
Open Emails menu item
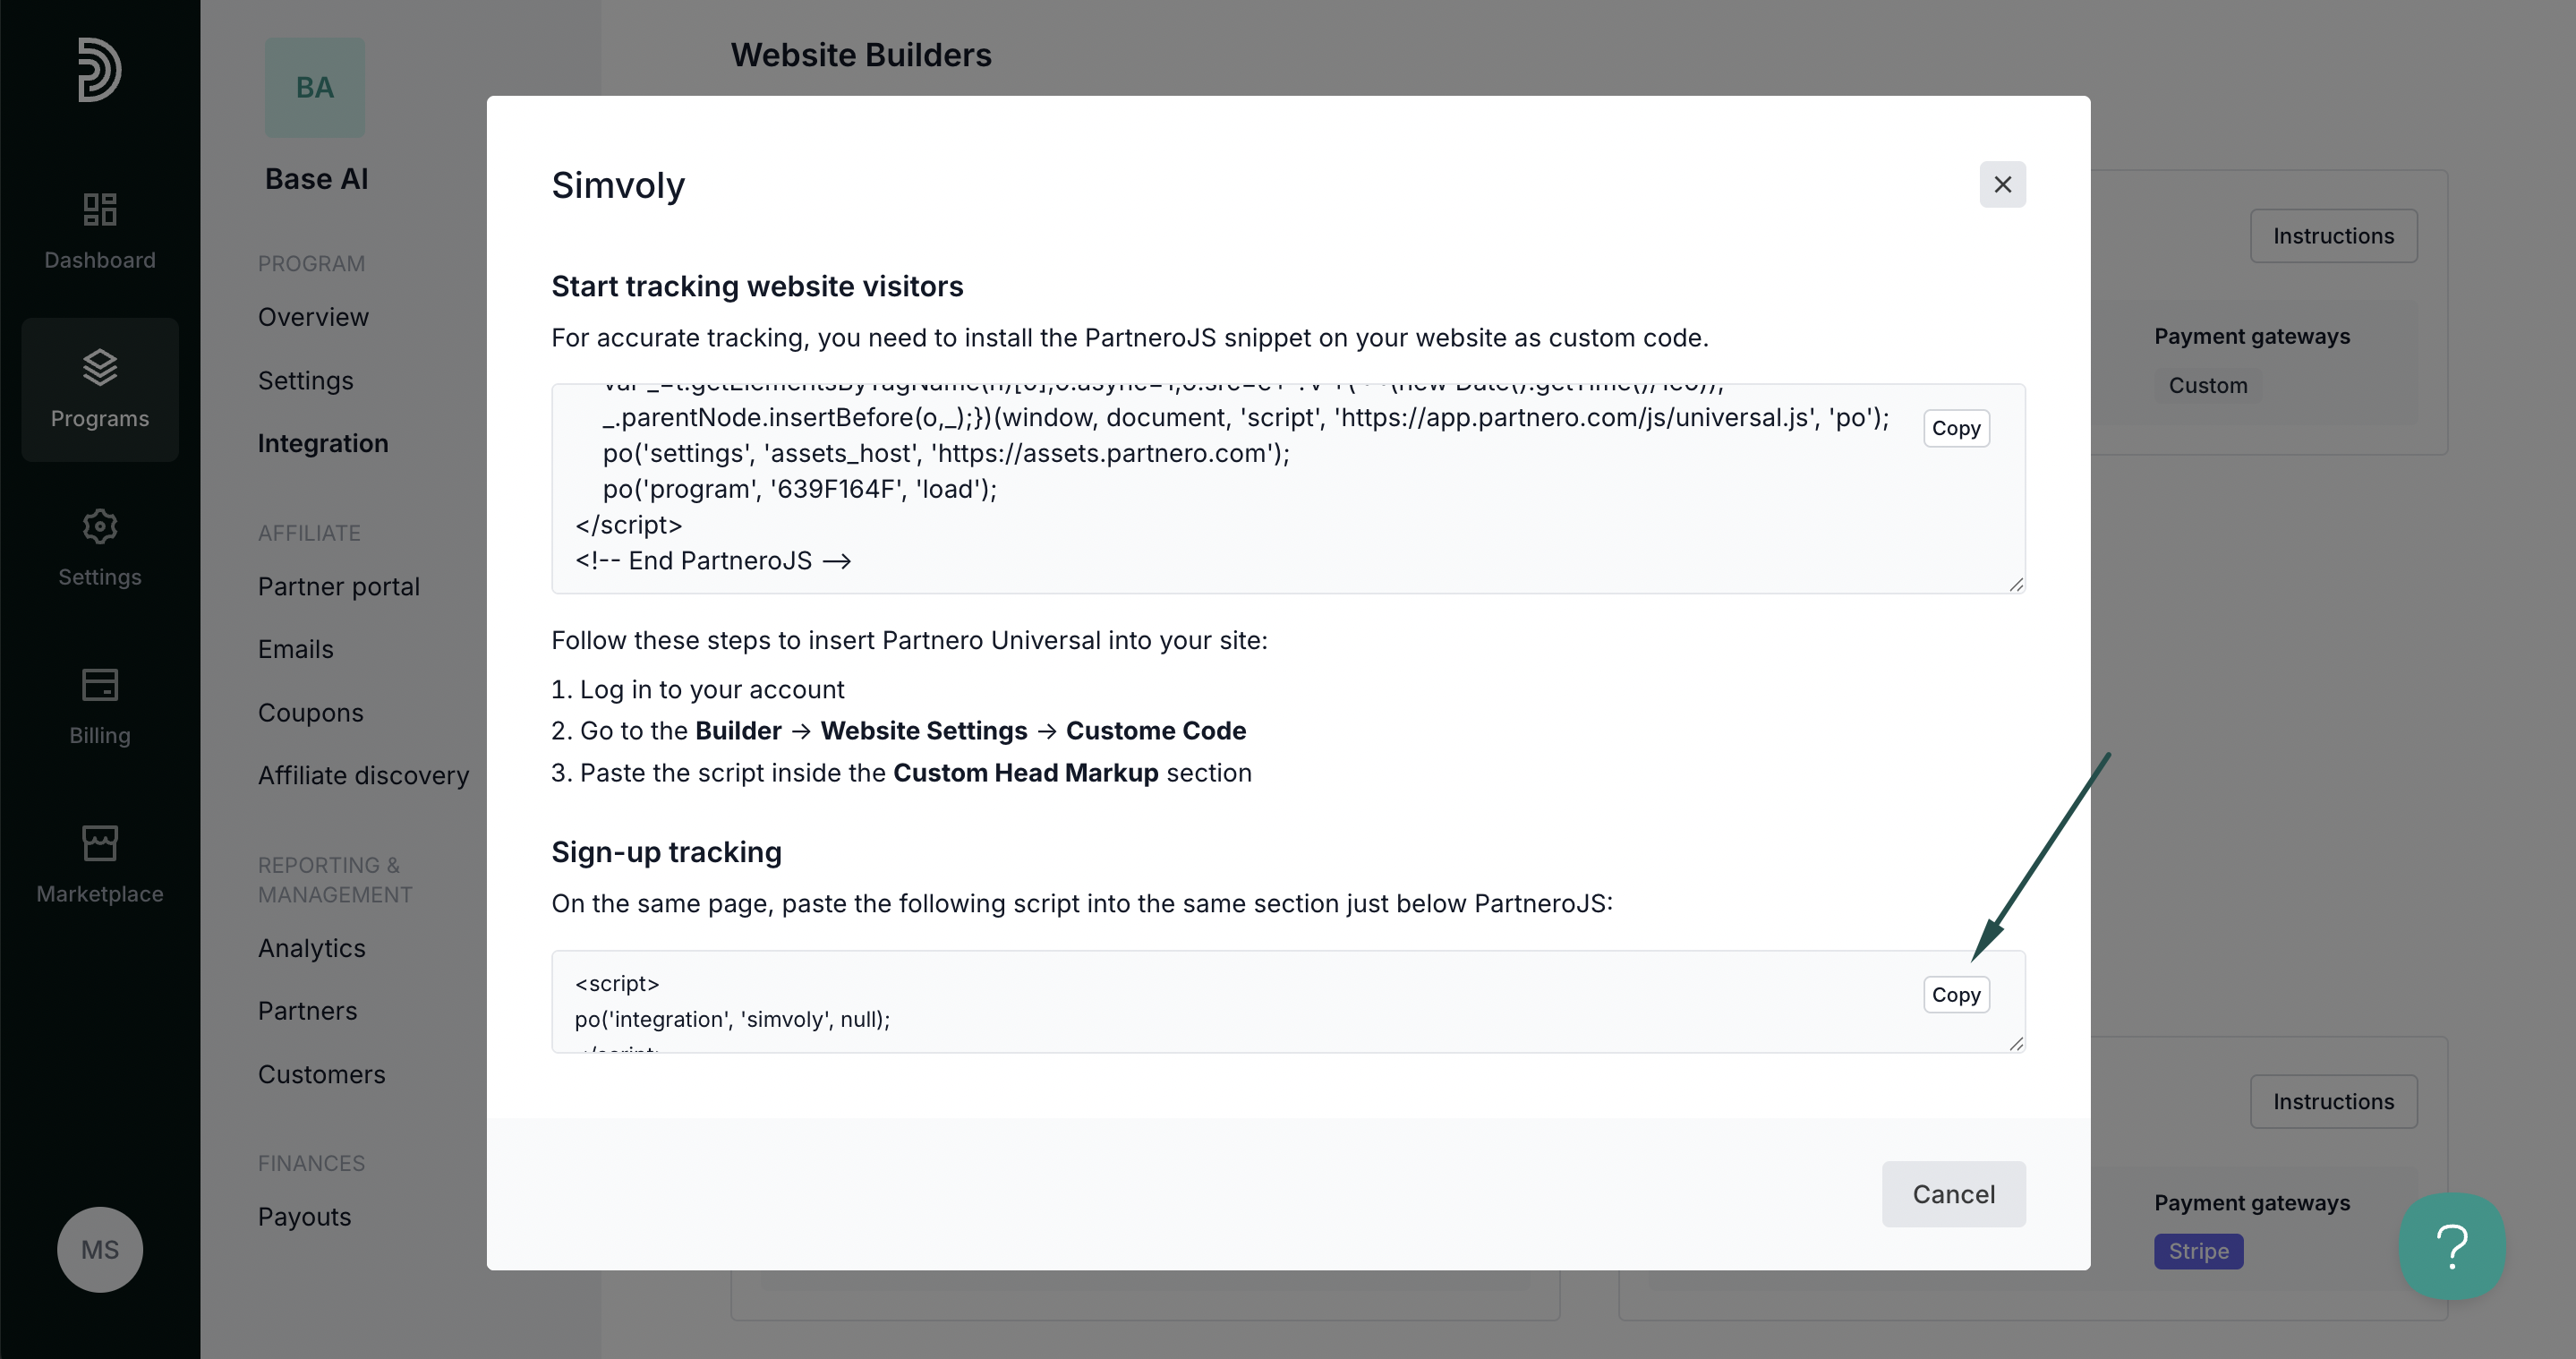pyautogui.click(x=295, y=649)
